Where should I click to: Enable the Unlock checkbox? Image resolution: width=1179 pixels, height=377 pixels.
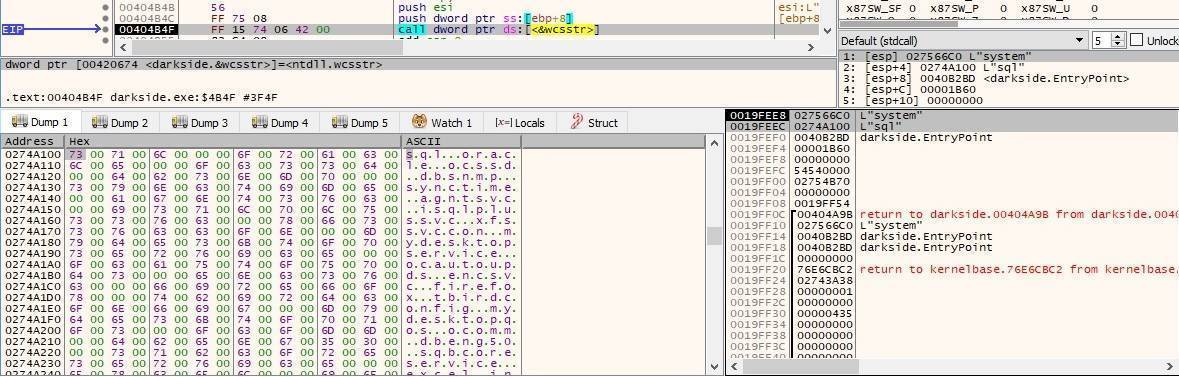1136,41
